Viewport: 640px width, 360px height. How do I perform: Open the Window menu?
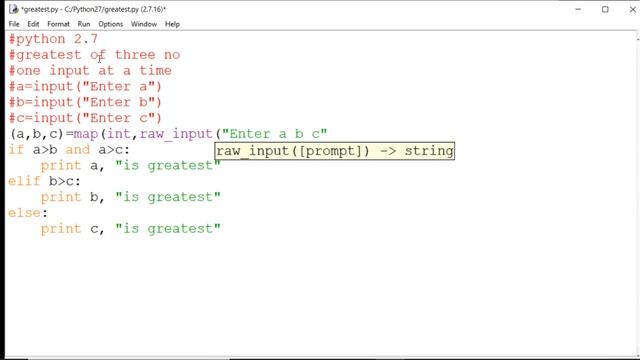tap(144, 24)
